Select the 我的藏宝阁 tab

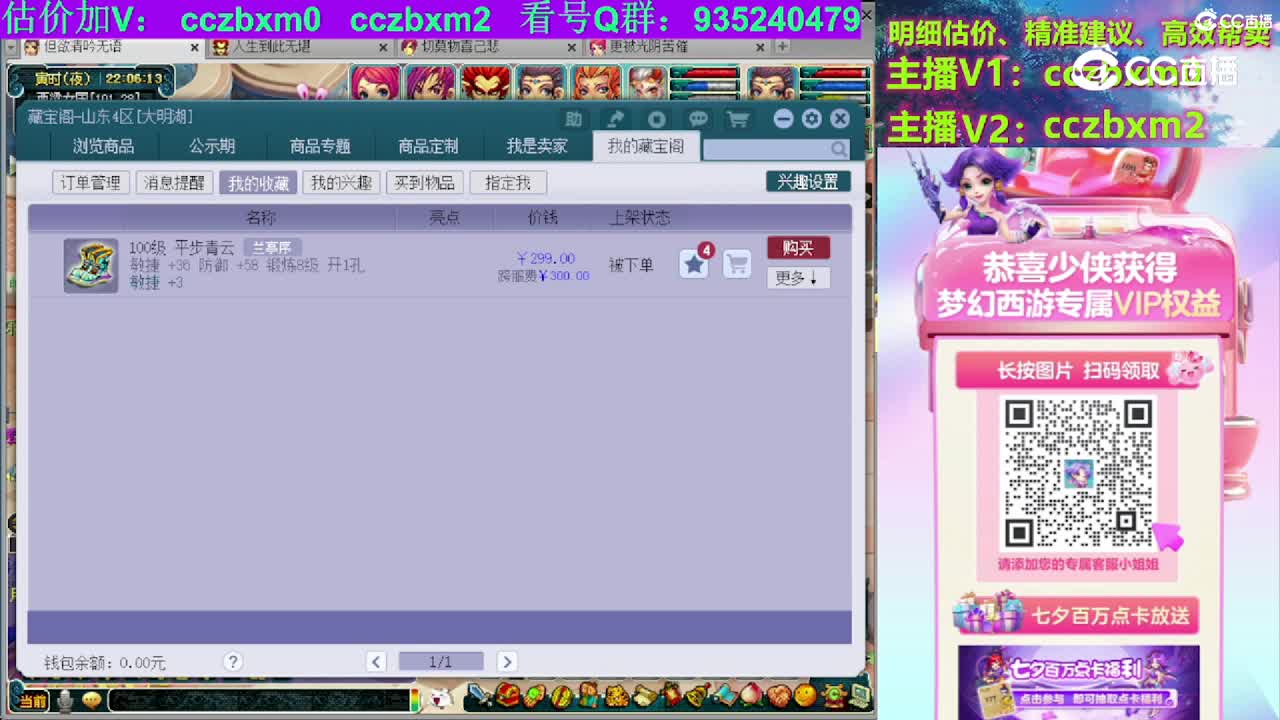646,146
